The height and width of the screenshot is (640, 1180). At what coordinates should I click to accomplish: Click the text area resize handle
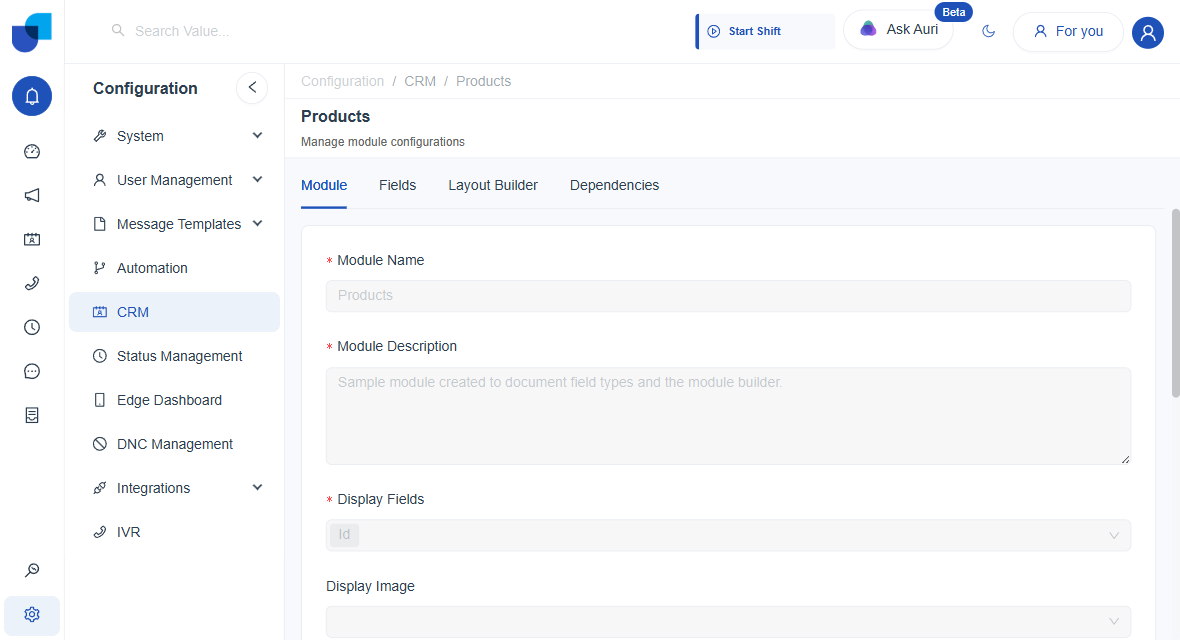tap(1125, 459)
